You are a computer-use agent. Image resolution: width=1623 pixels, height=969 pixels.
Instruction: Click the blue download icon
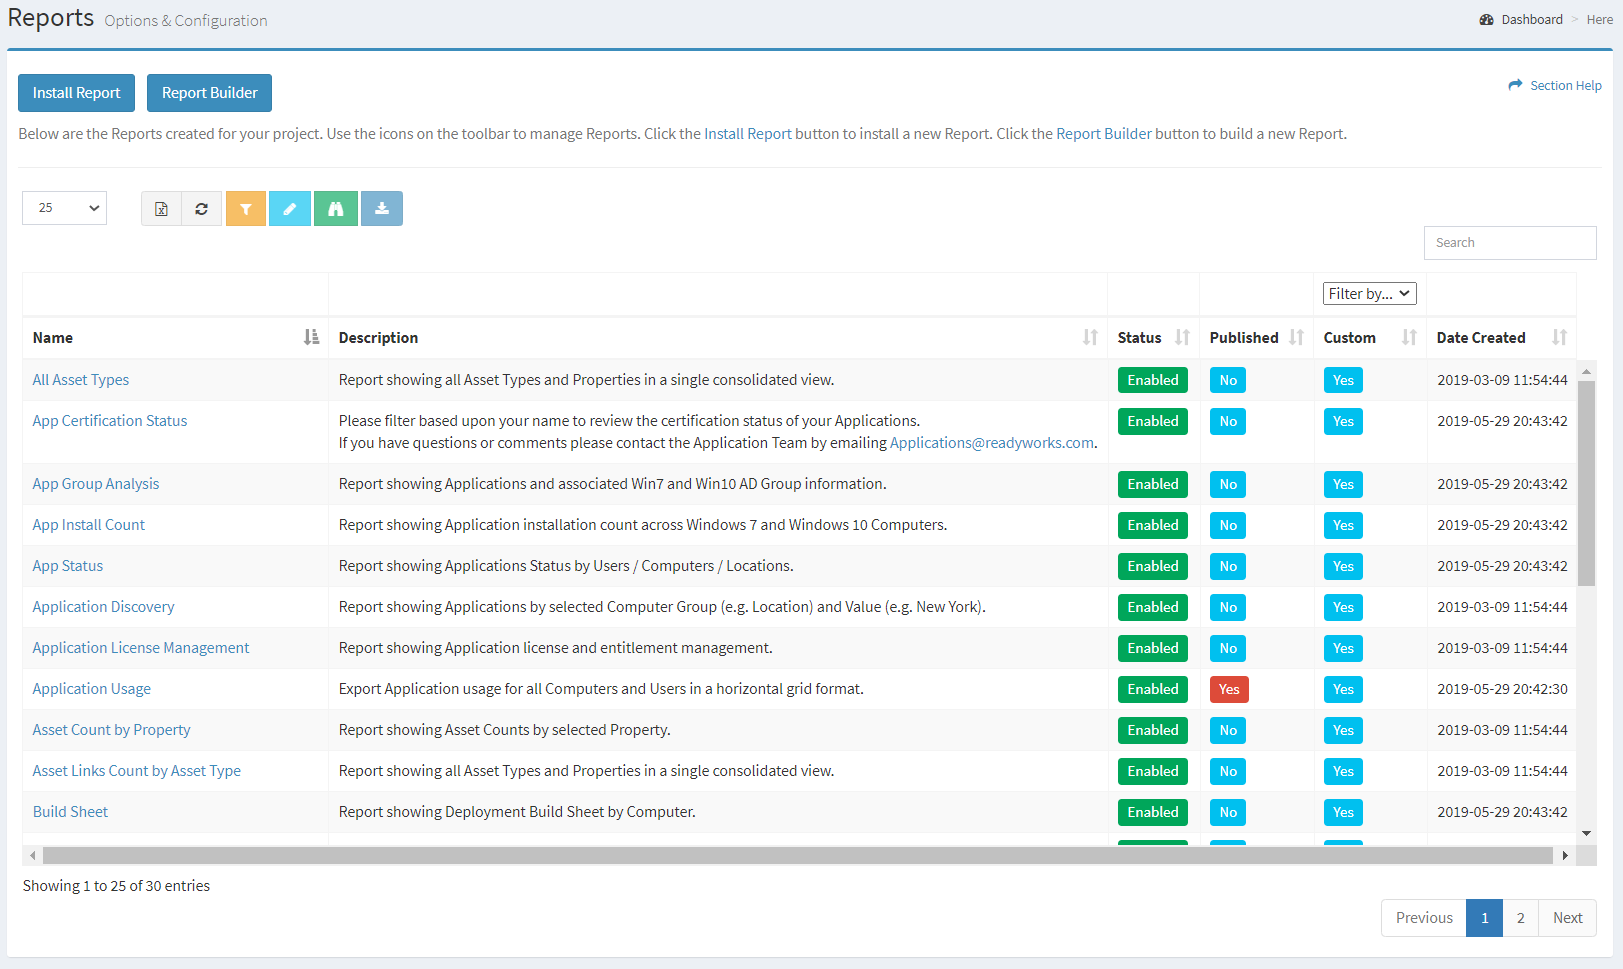(x=381, y=208)
